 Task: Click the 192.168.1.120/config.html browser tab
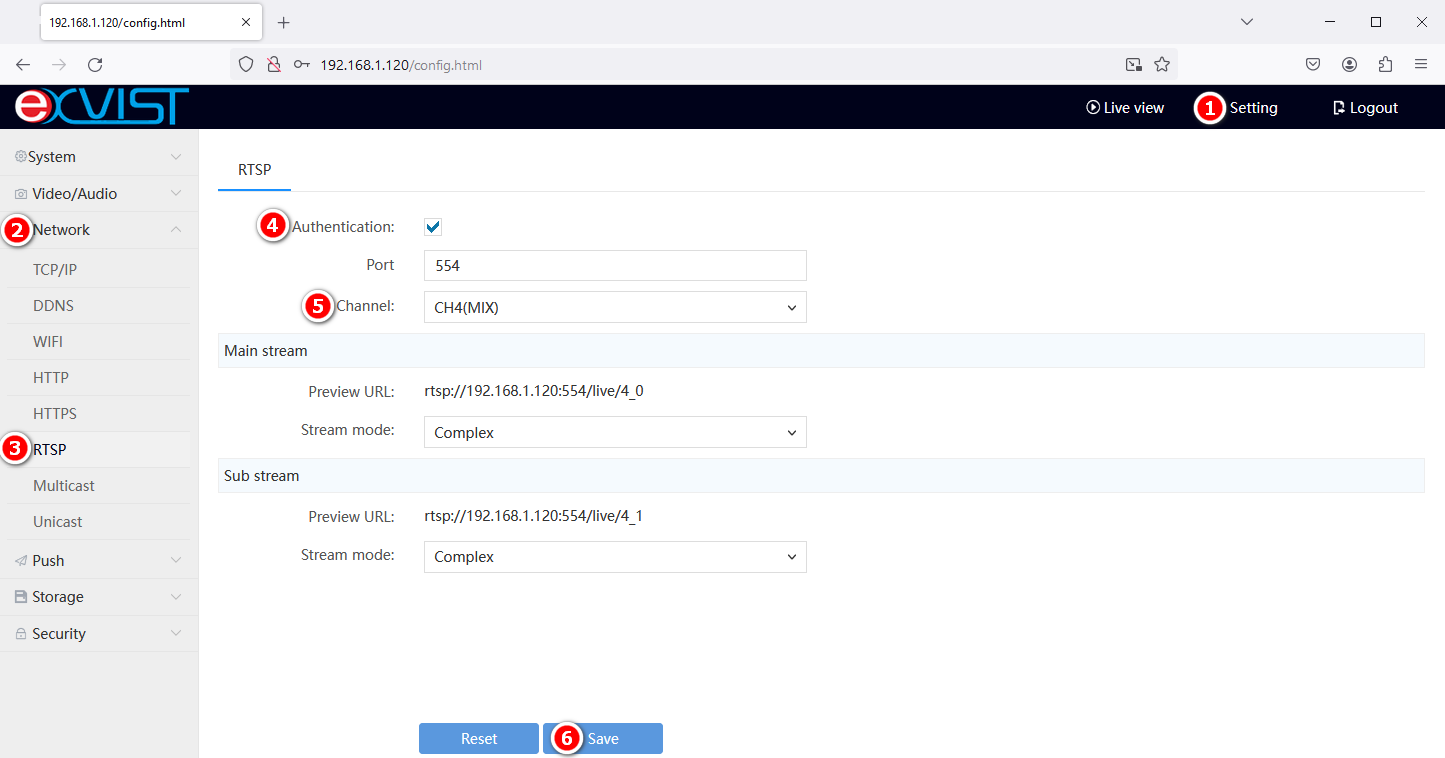[x=150, y=22]
